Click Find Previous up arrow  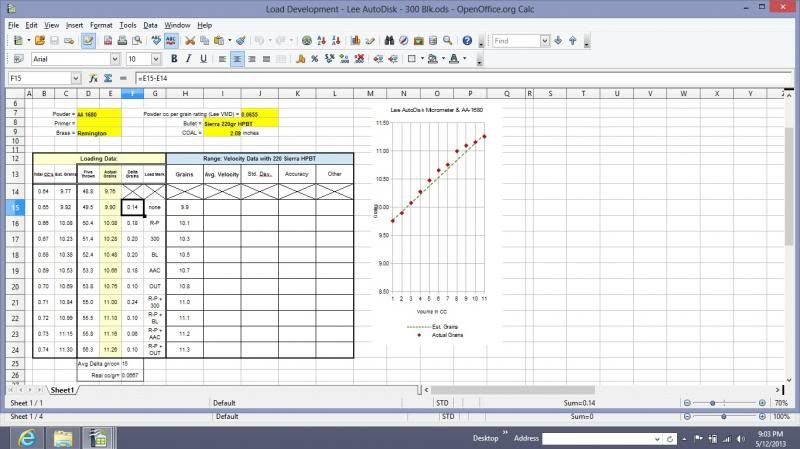tap(572, 40)
